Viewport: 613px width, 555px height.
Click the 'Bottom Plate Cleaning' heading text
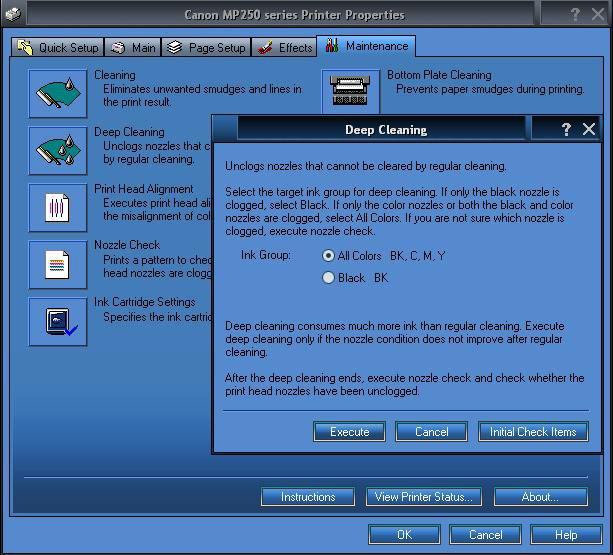click(439, 75)
